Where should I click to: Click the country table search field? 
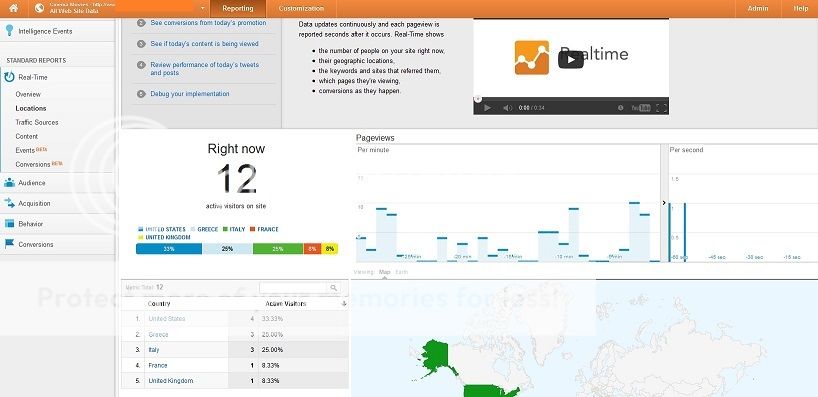click(293, 288)
